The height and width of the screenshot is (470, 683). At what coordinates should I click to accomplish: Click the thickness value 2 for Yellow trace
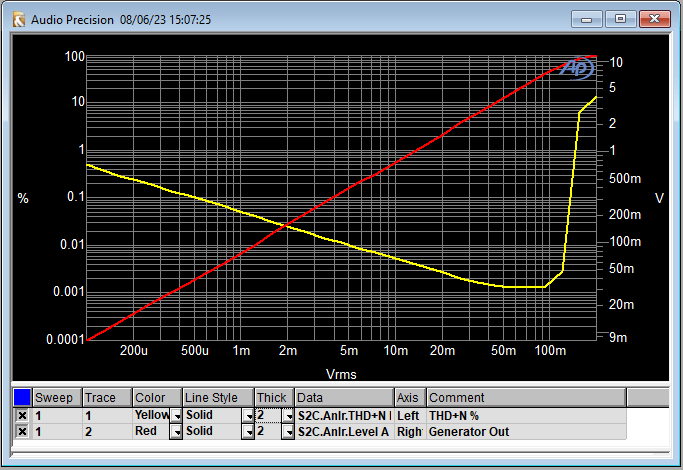point(268,415)
